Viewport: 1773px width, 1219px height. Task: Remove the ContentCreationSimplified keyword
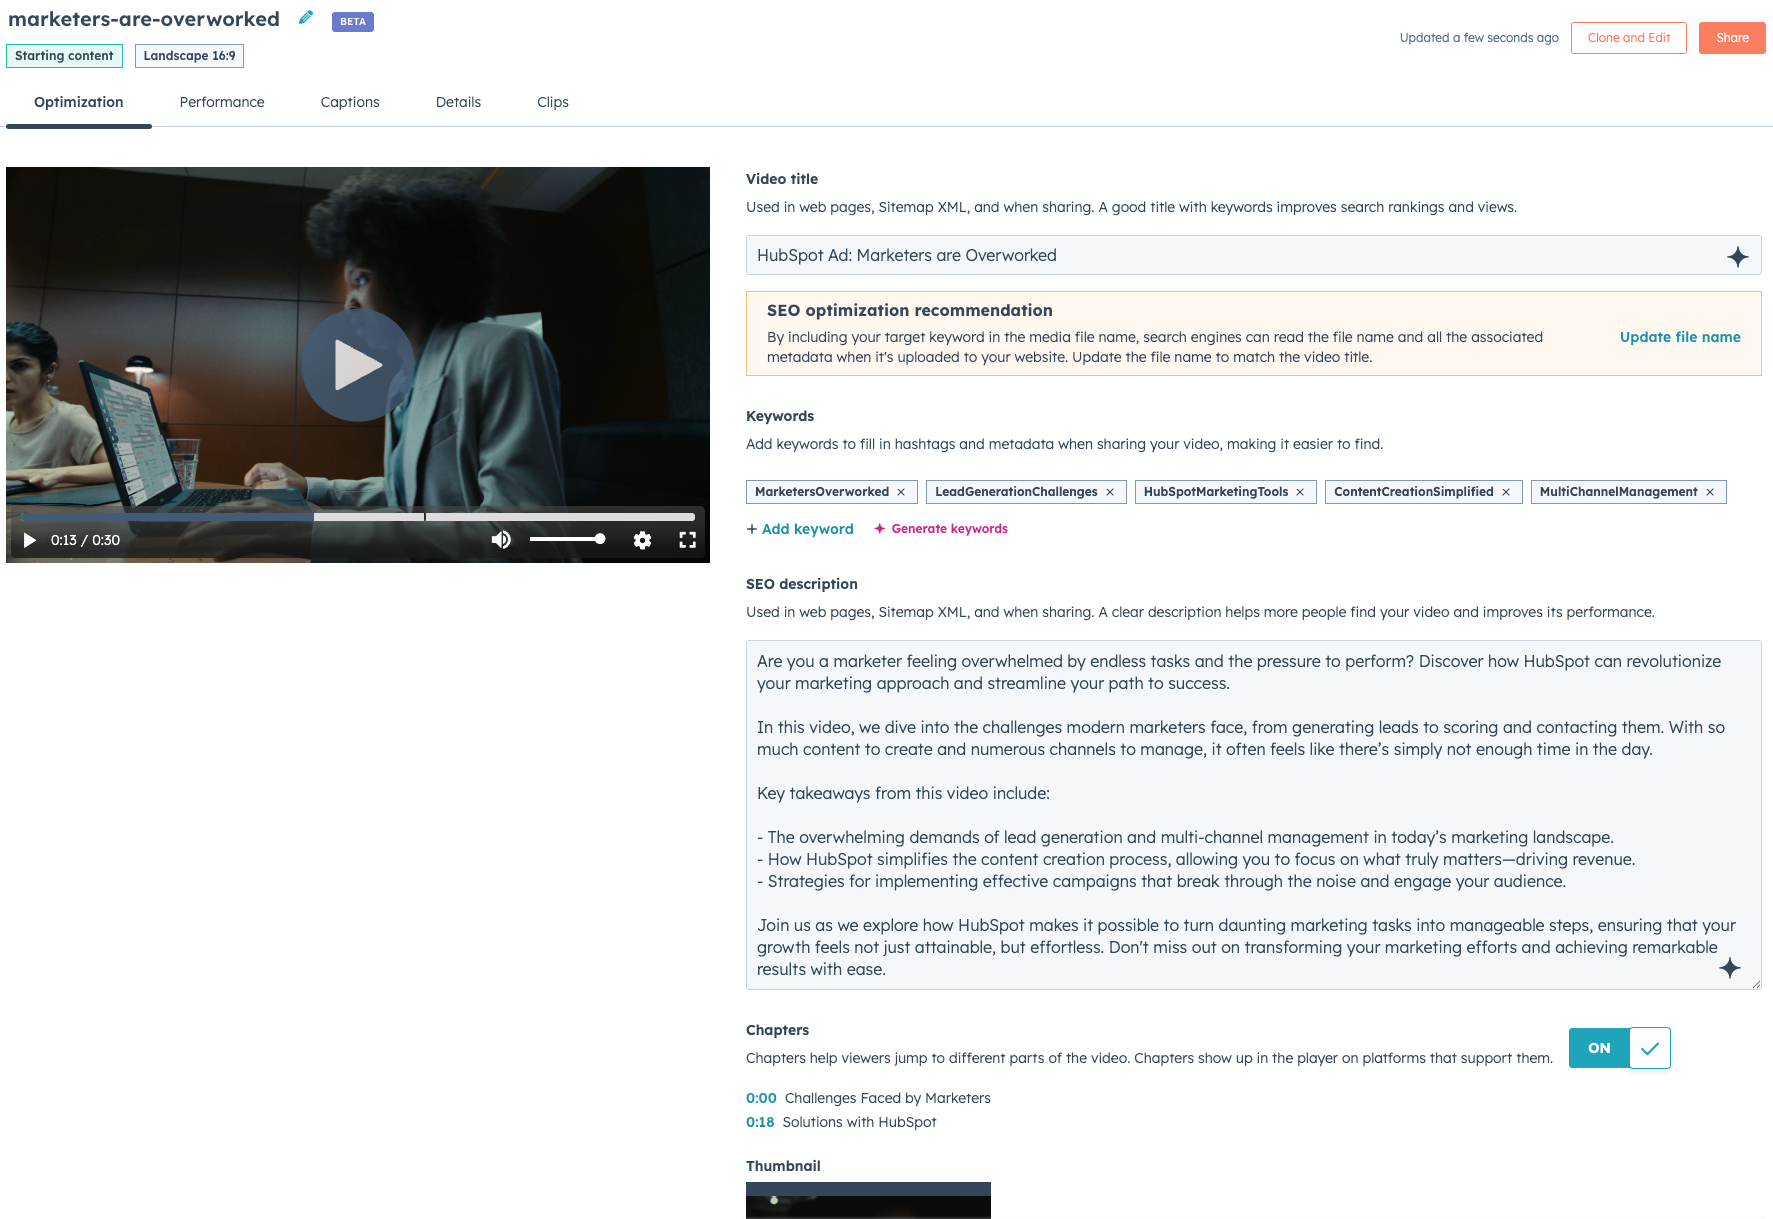[1506, 491]
